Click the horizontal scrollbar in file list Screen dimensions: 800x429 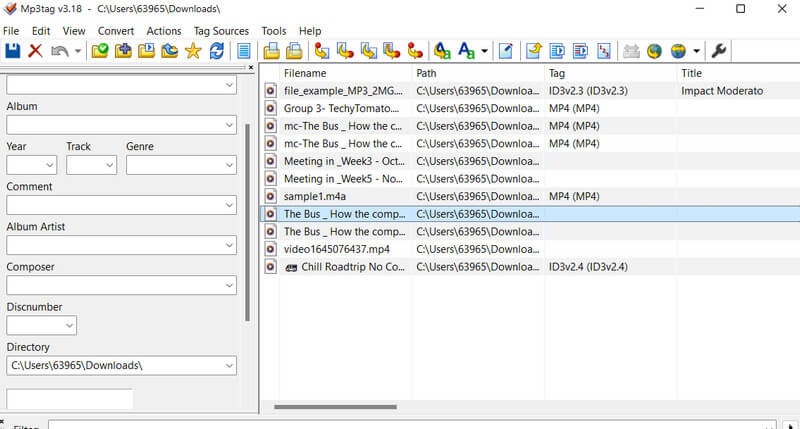pyautogui.click(x=334, y=406)
